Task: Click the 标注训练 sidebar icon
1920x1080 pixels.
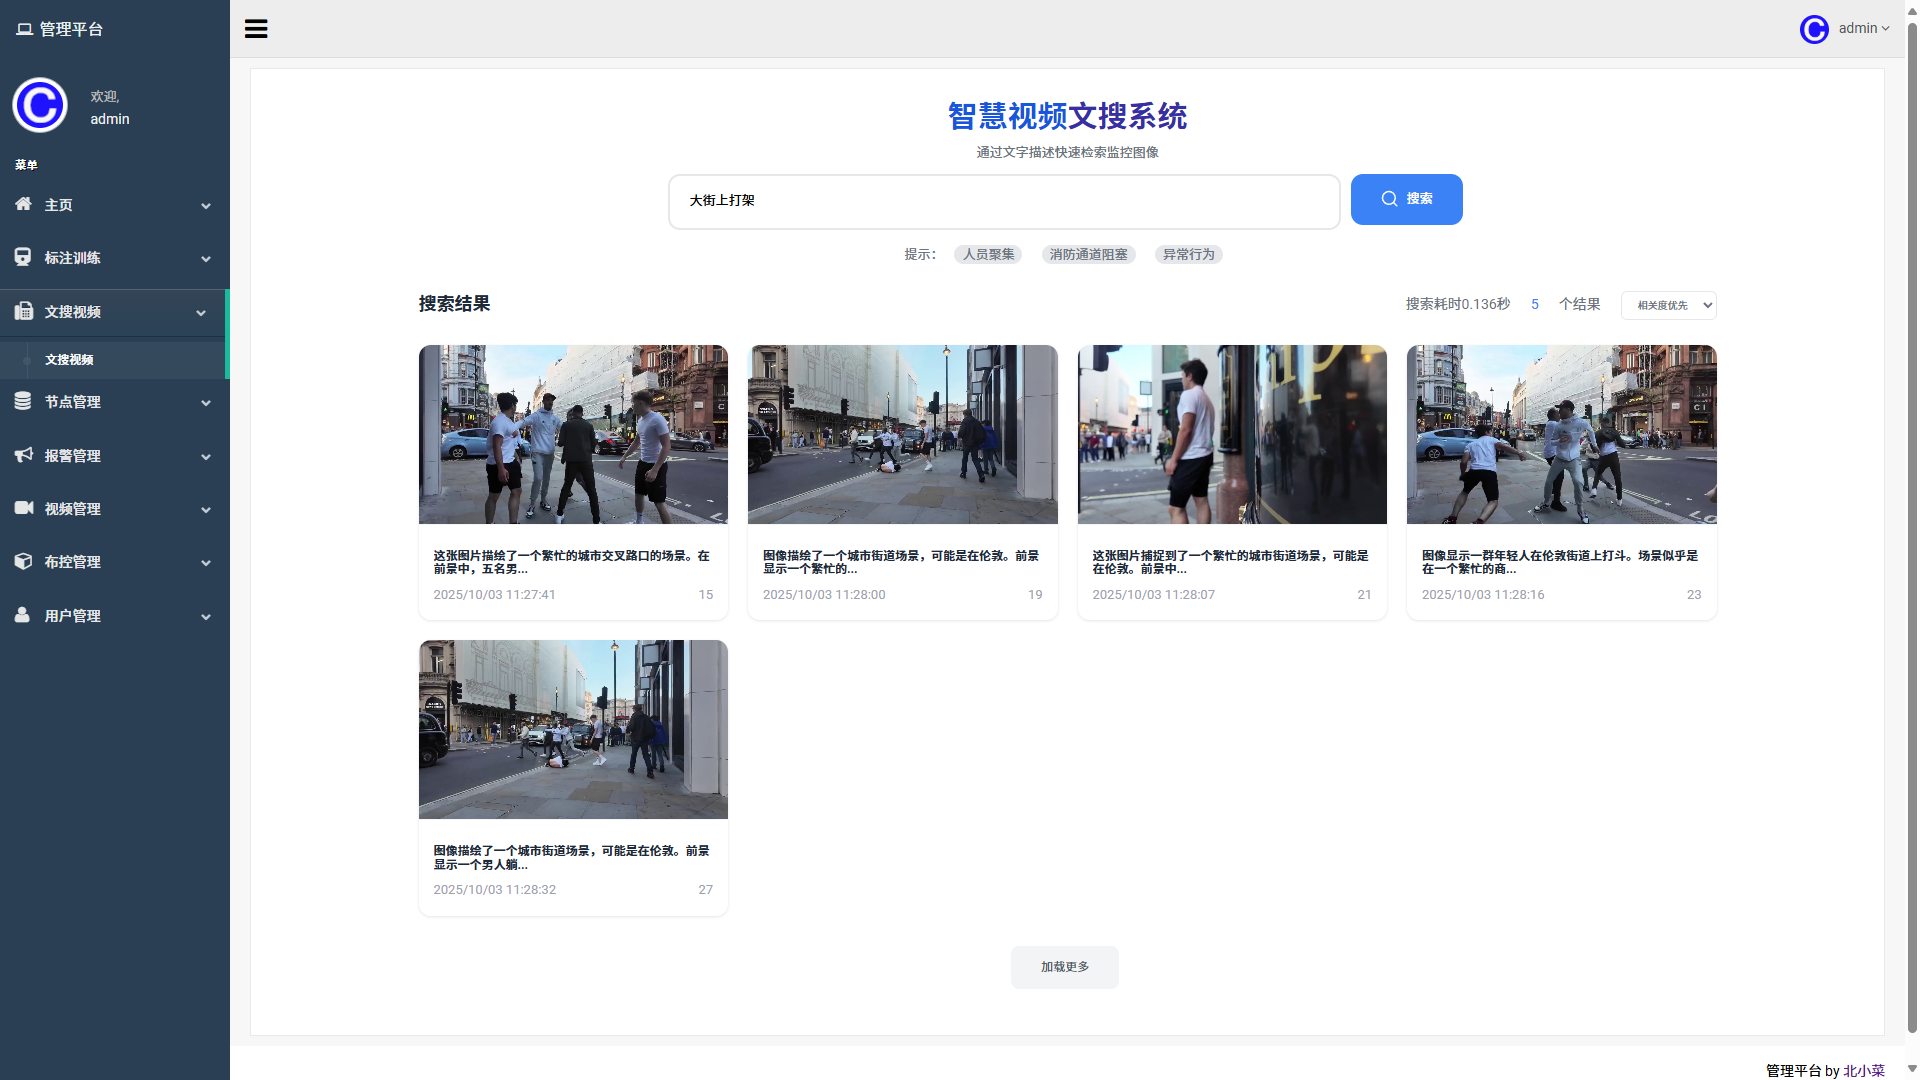Action: coord(23,257)
